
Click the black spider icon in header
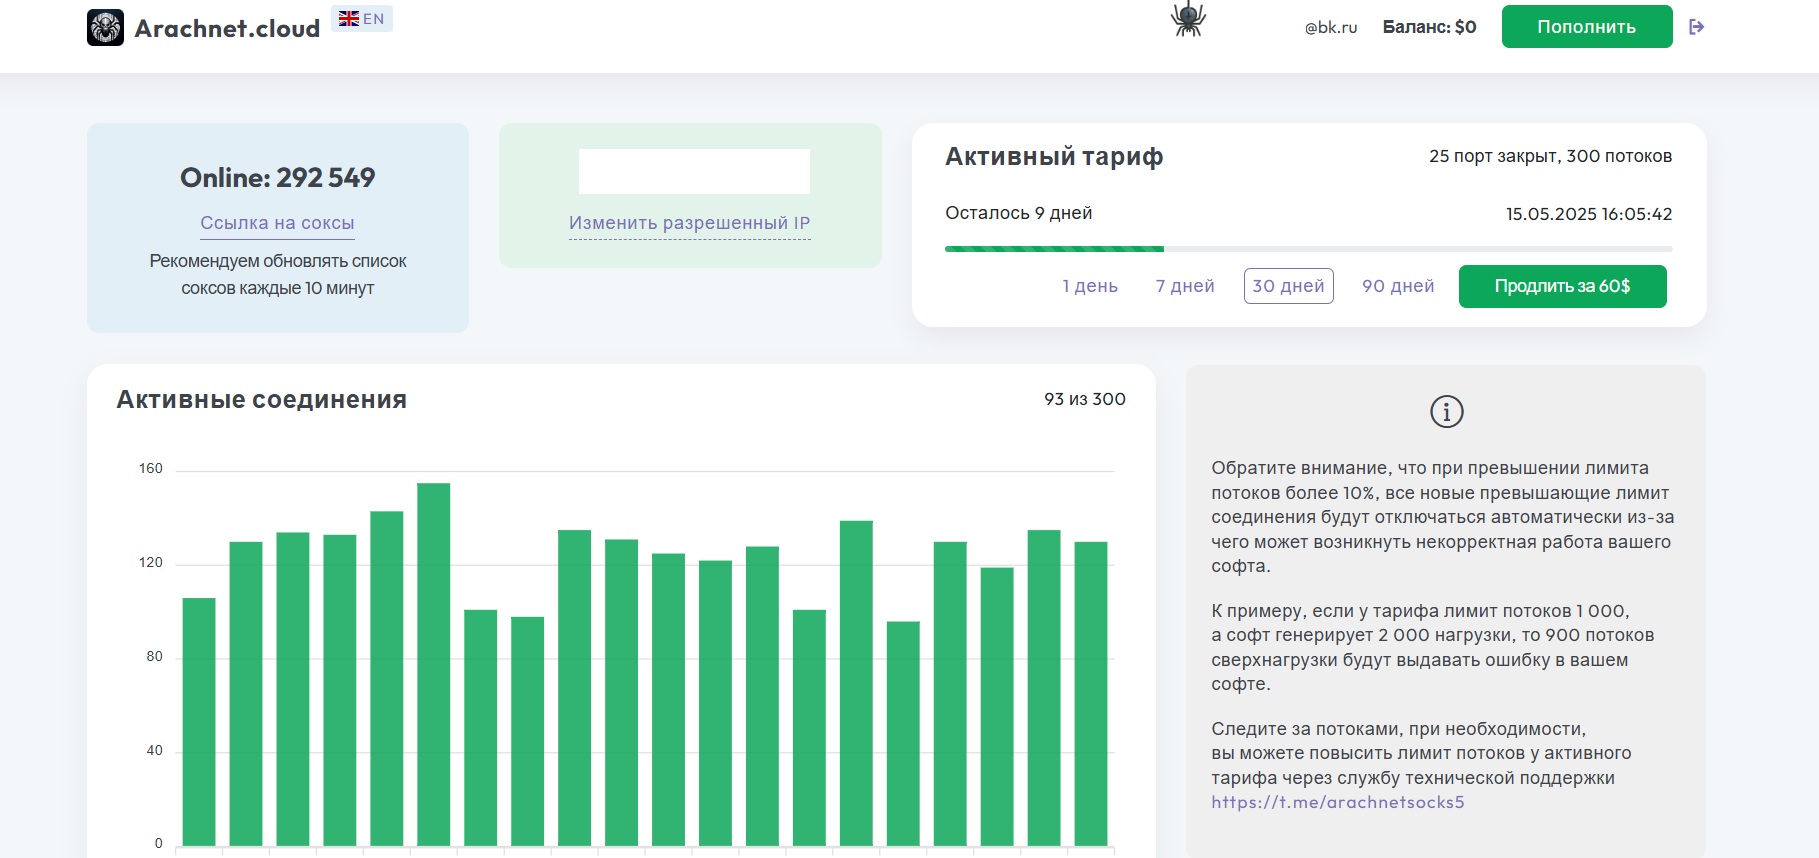[x=1188, y=19]
